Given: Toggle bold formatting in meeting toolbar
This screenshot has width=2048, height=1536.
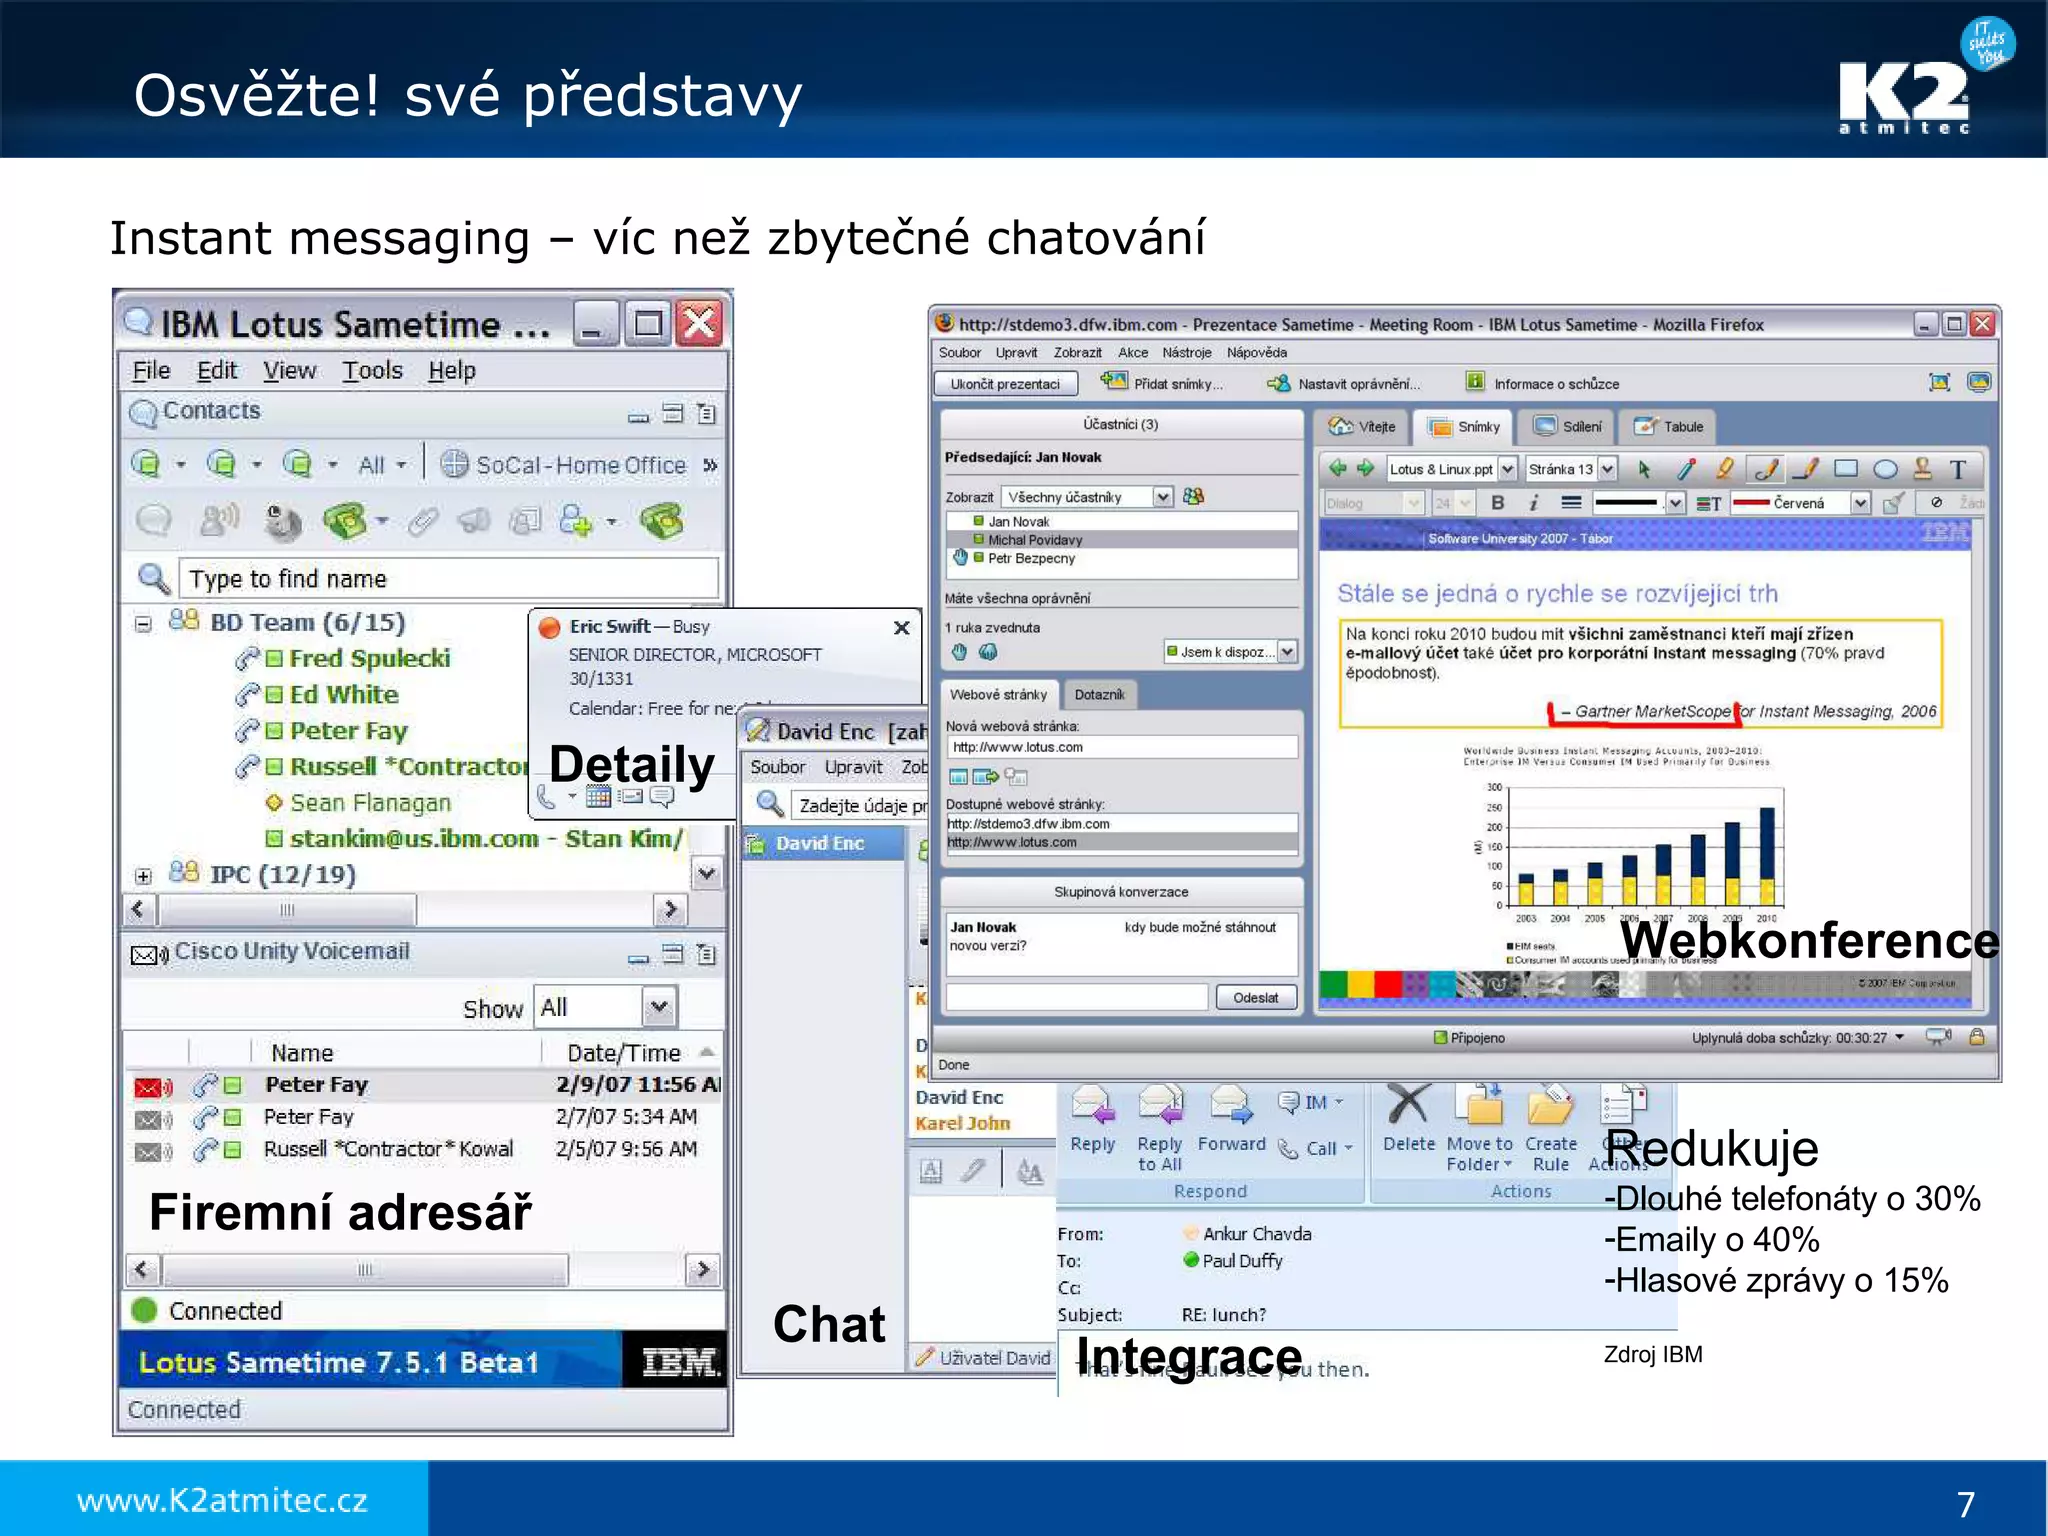Looking at the screenshot, I should pos(1498,503).
